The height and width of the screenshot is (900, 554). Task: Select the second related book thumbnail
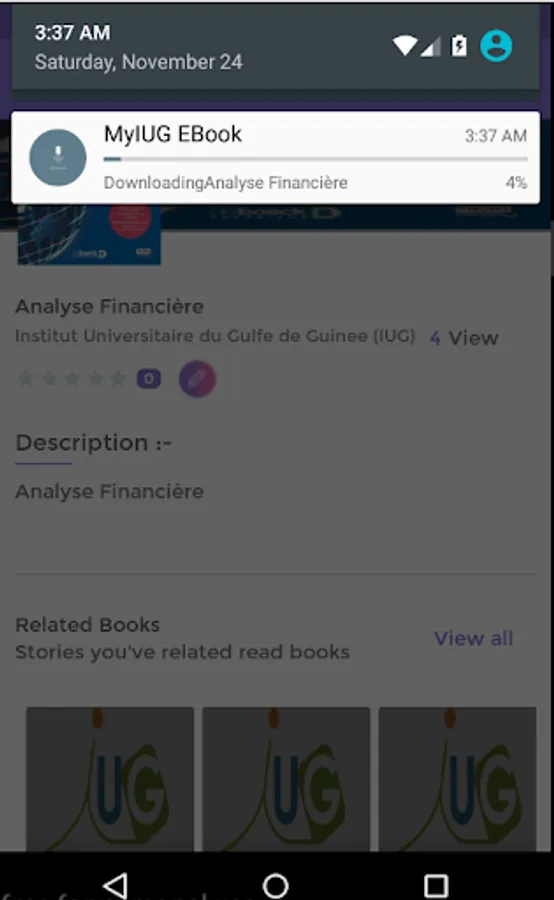point(286,779)
